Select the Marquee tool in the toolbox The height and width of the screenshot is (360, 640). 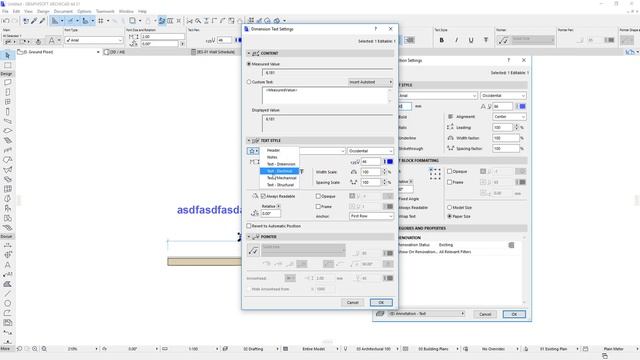click(7, 65)
